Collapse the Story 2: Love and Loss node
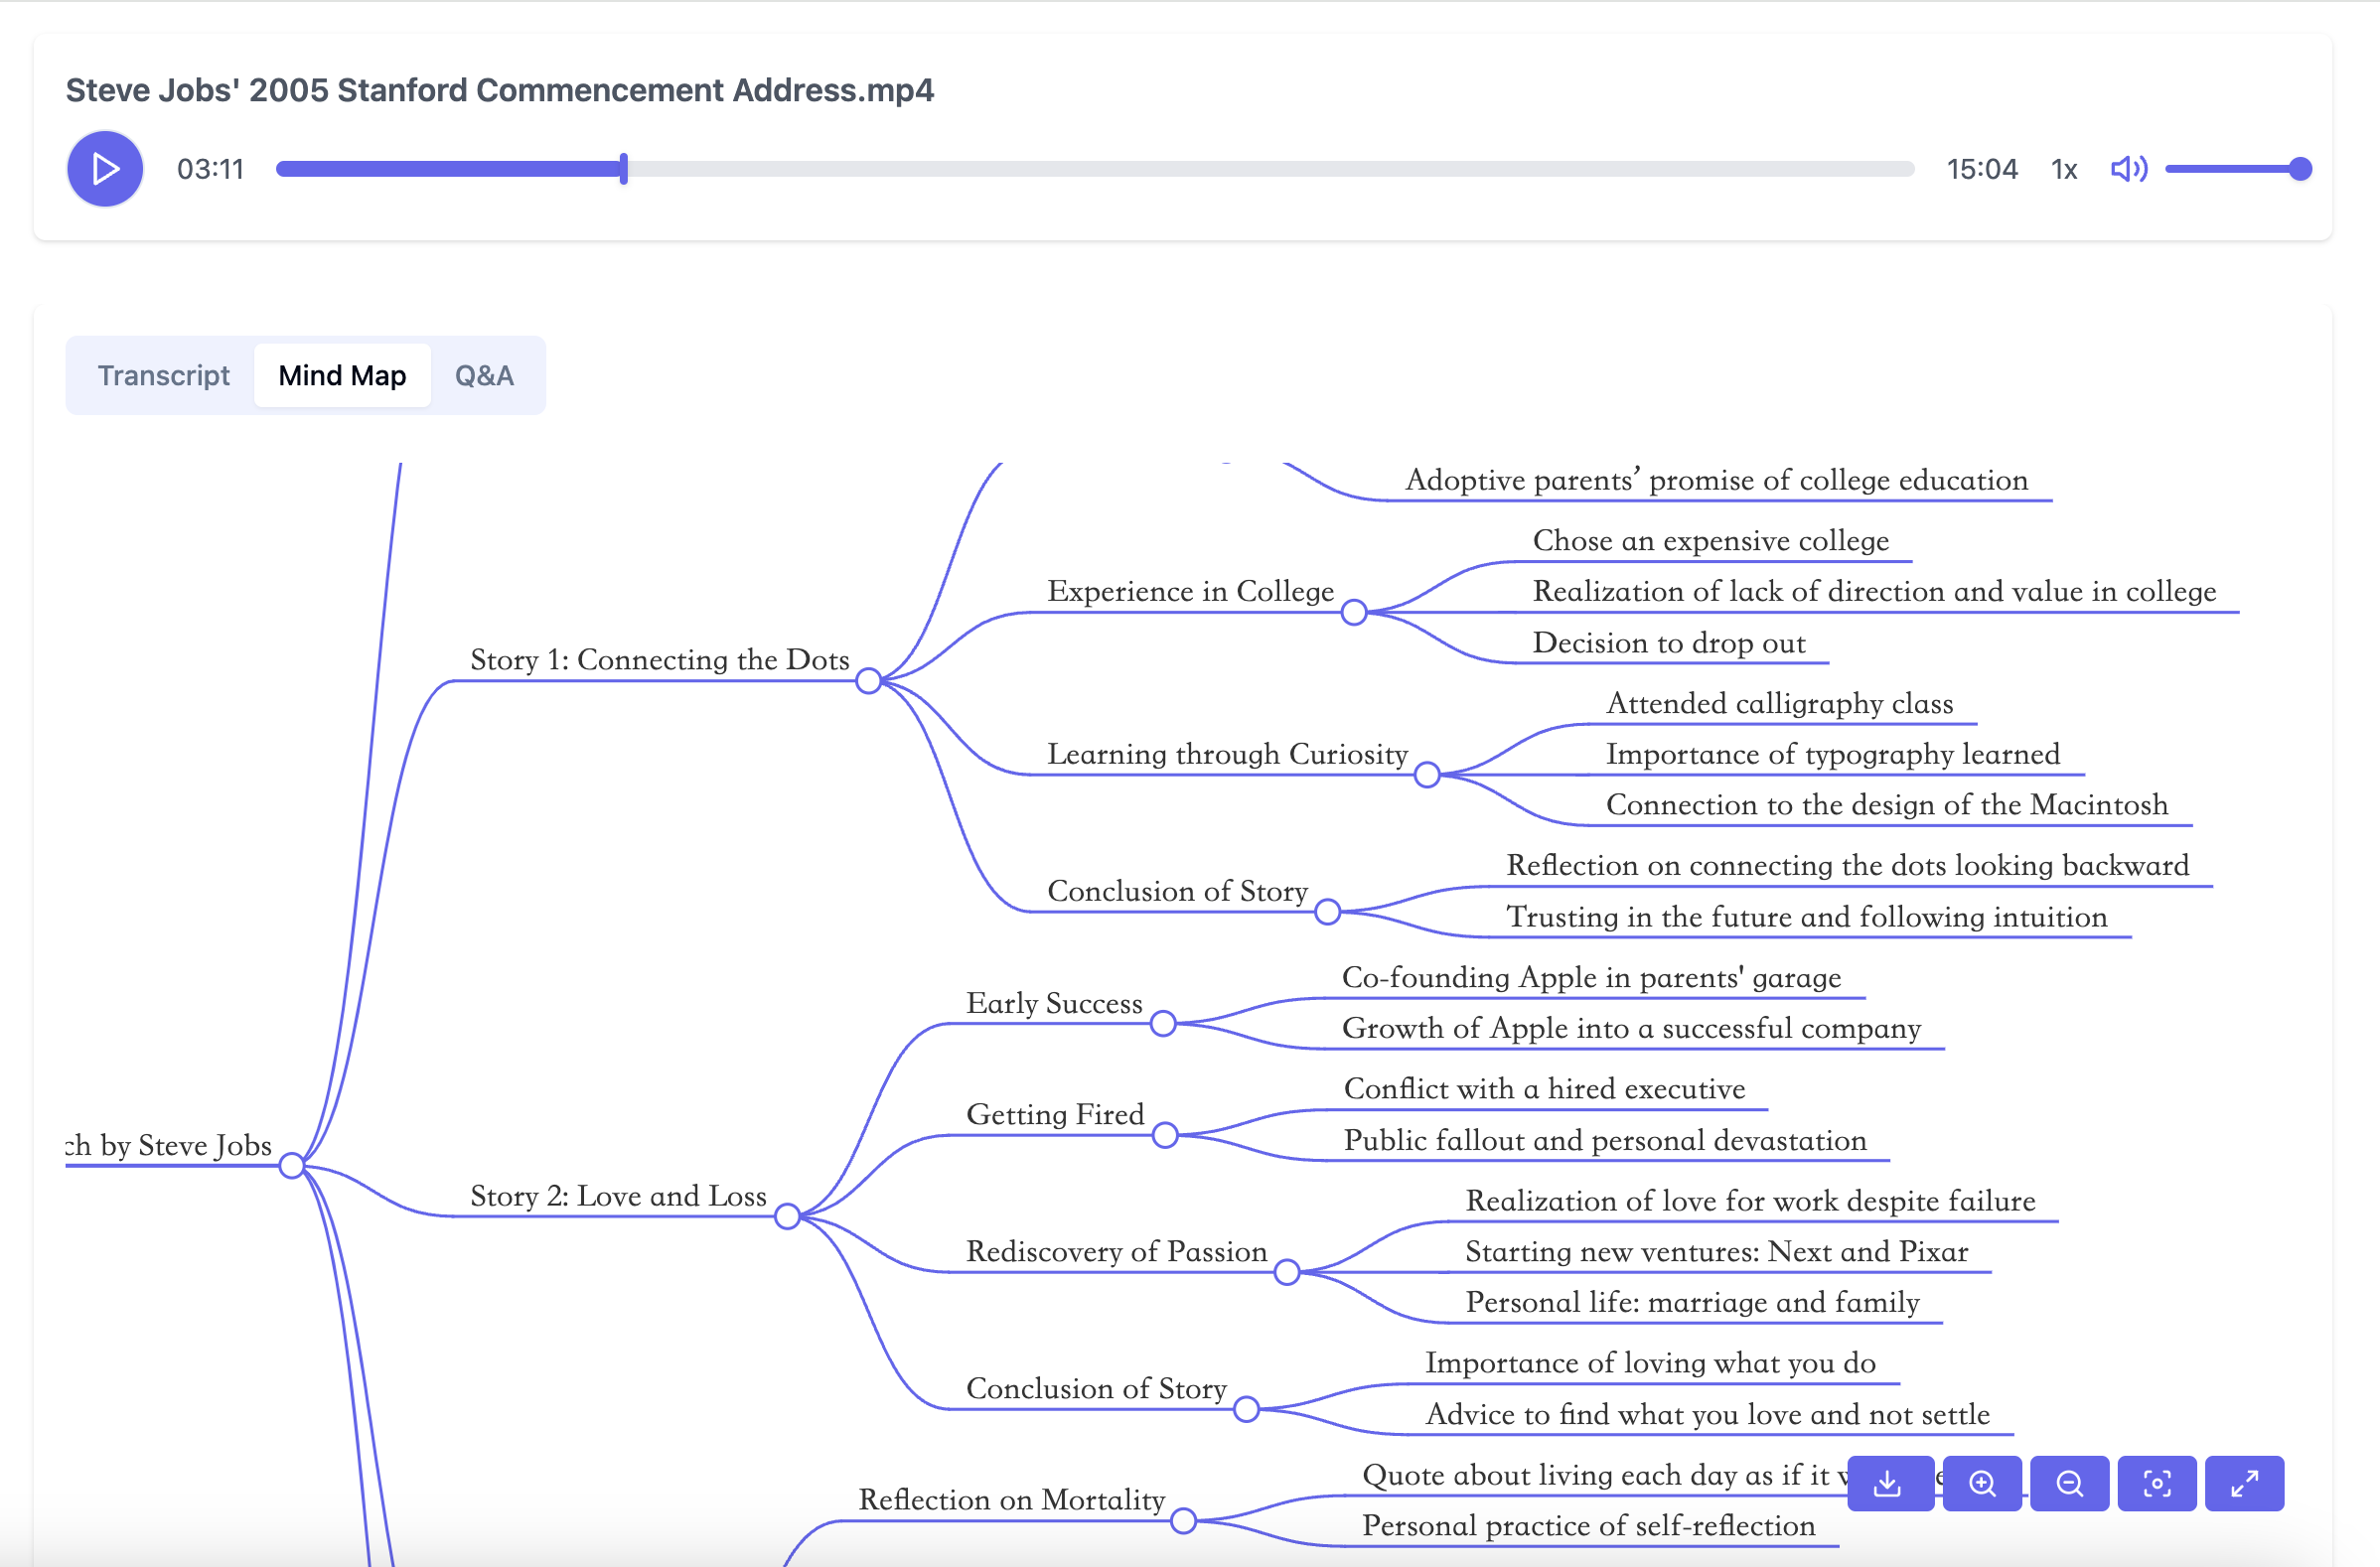The width and height of the screenshot is (2380, 1567). click(787, 1216)
